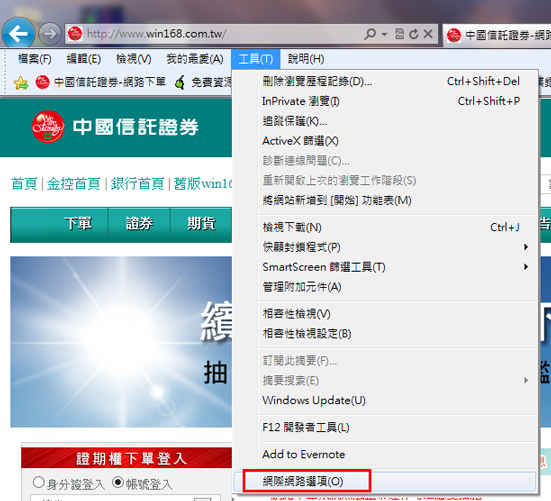Image resolution: width=551 pixels, height=501 pixels.
Task: Open the address bar dropdown arrow
Action: pyautogui.click(x=384, y=34)
